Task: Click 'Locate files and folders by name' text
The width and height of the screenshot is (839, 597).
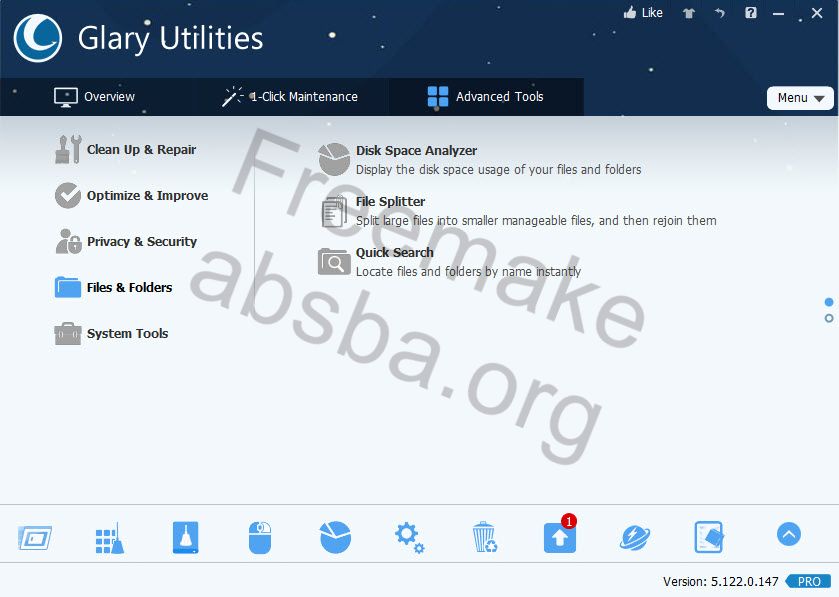Action: [x=468, y=272]
